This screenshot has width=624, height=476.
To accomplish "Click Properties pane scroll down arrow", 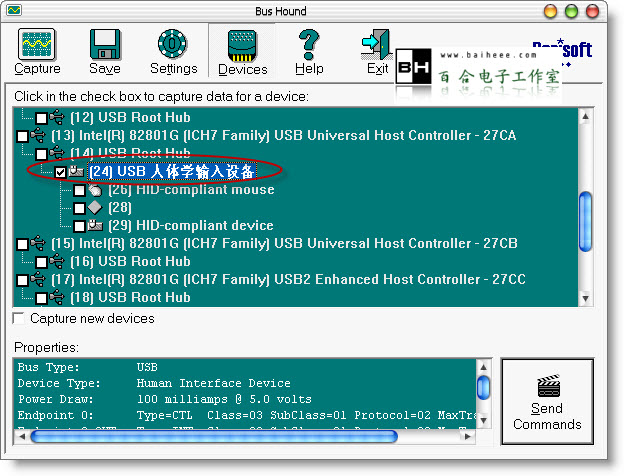I will point(483,420).
